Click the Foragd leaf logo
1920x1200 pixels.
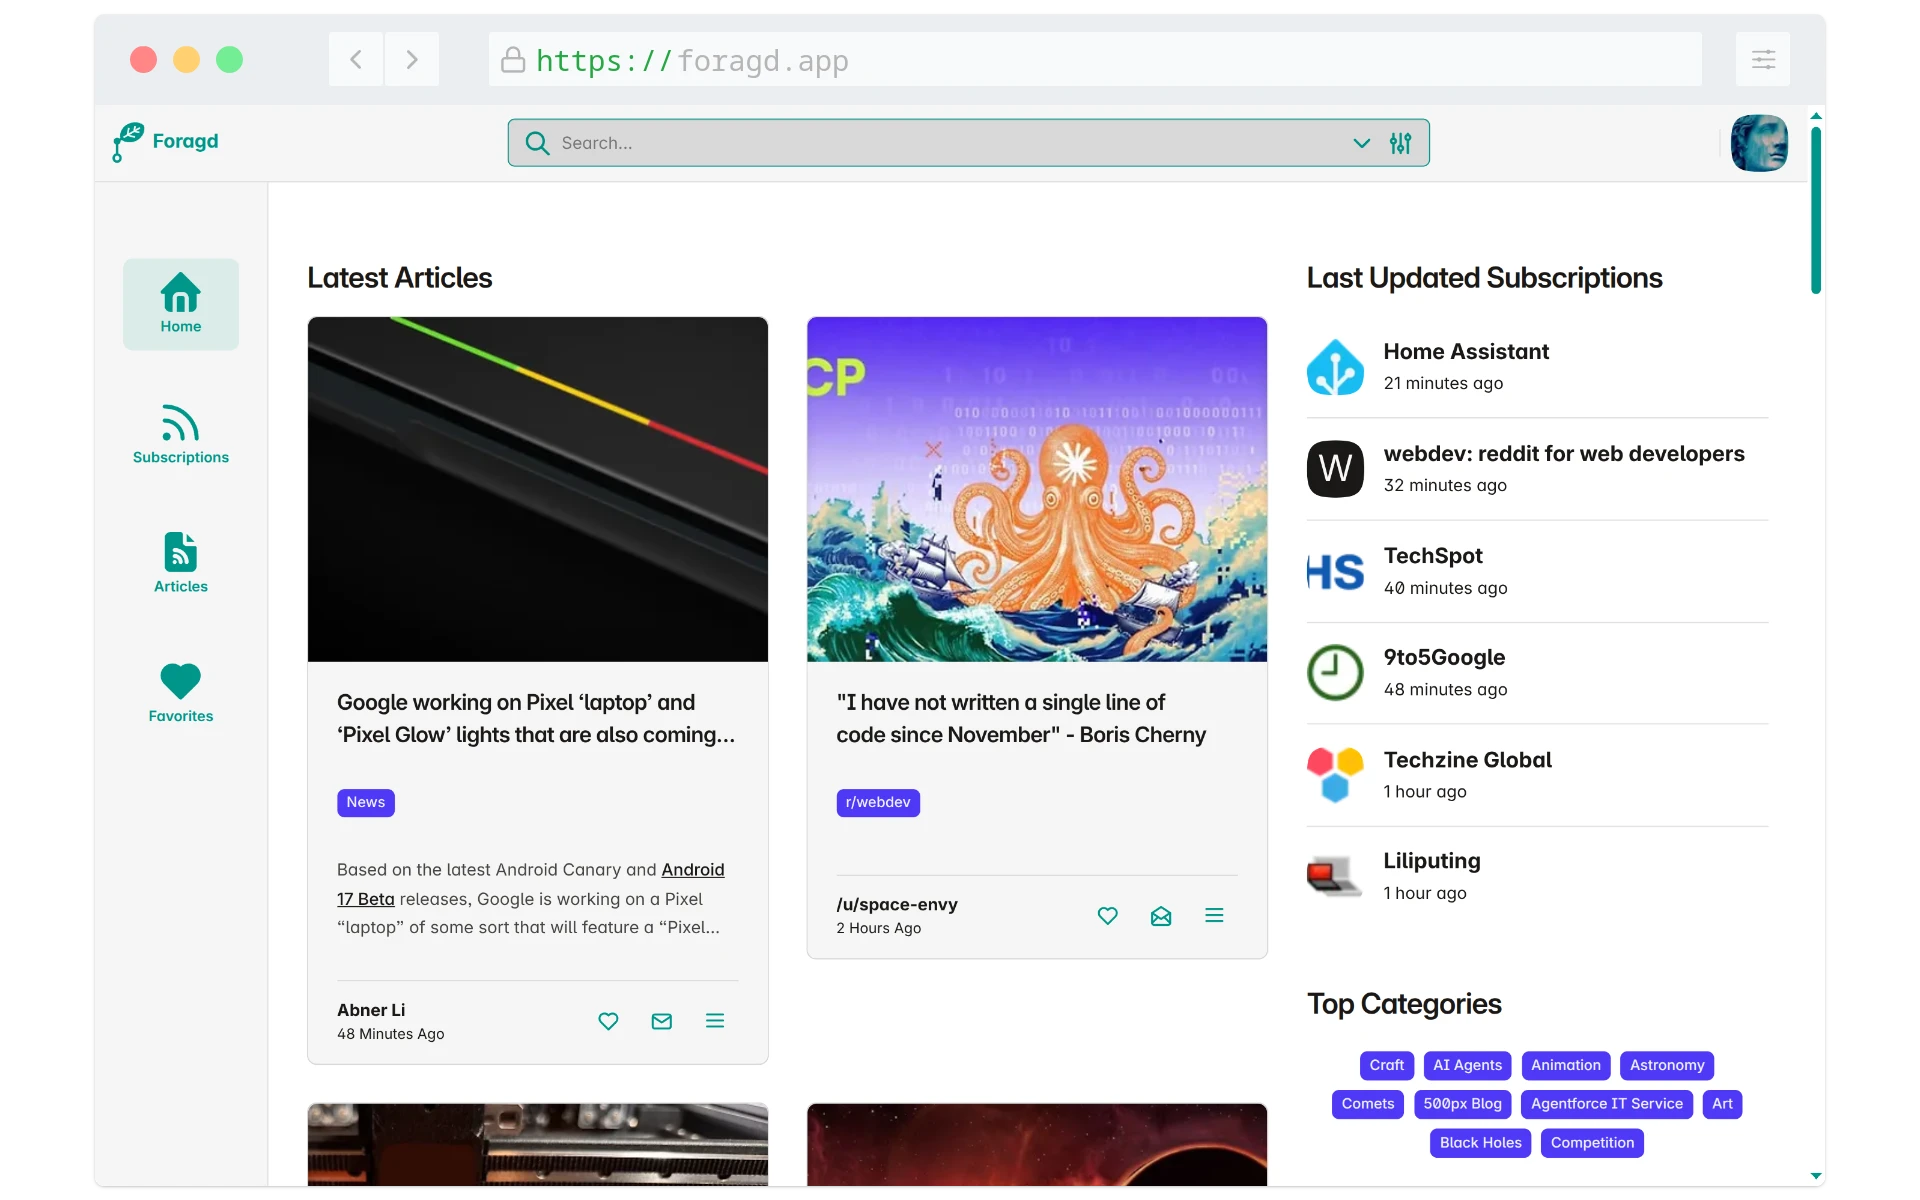[128, 142]
